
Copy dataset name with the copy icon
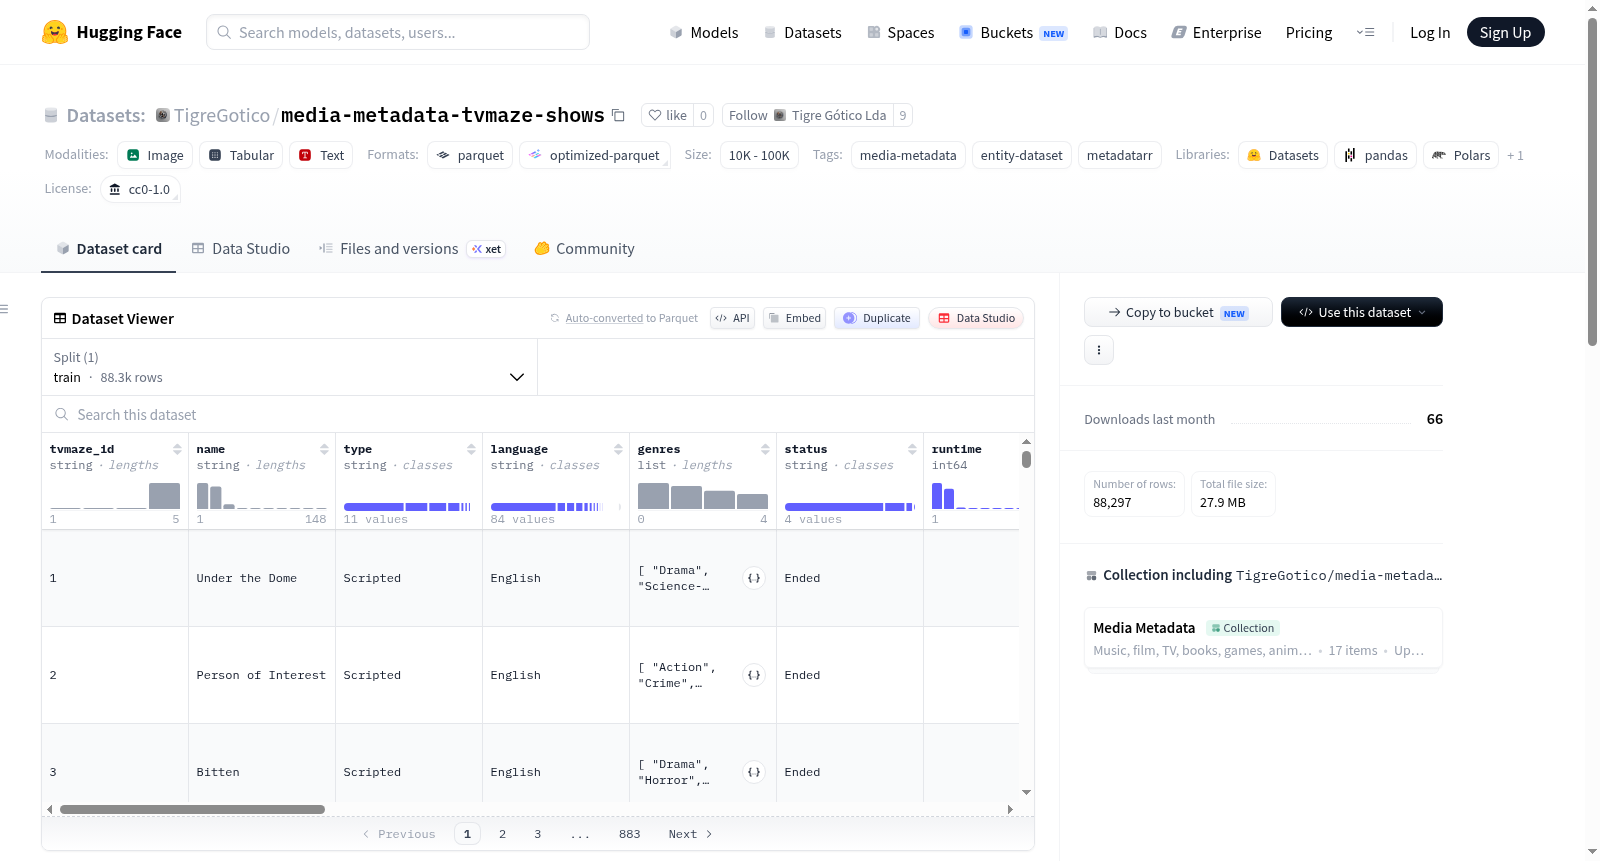(x=618, y=115)
